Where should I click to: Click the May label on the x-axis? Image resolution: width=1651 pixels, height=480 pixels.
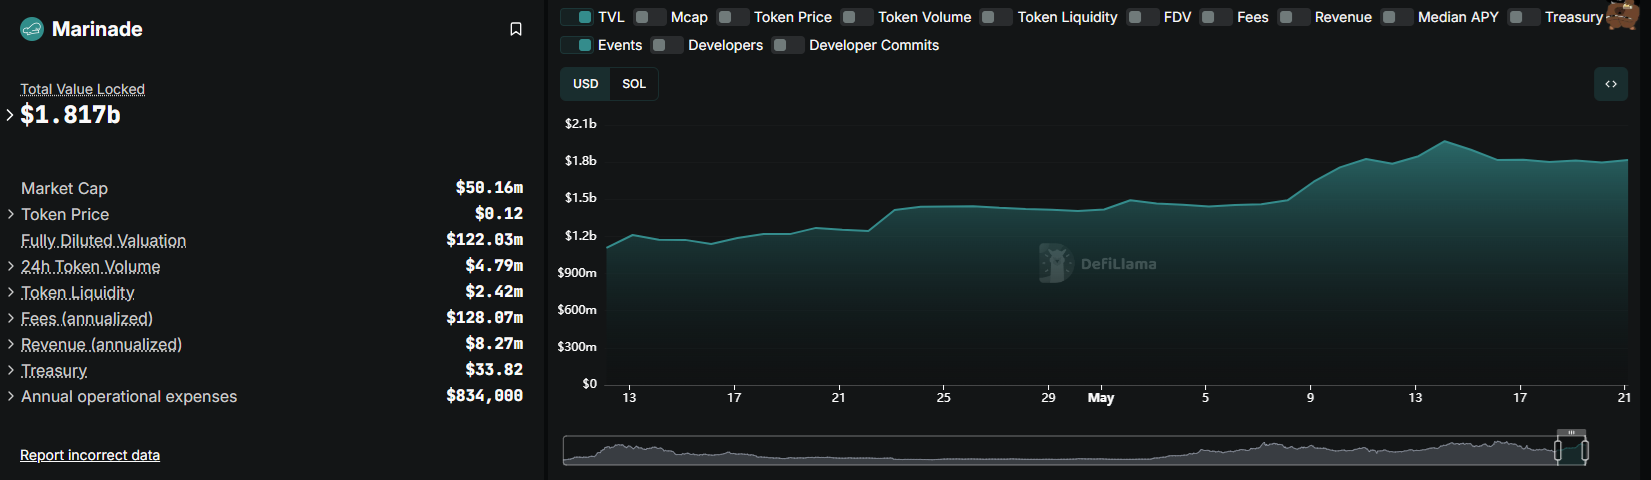click(1101, 398)
